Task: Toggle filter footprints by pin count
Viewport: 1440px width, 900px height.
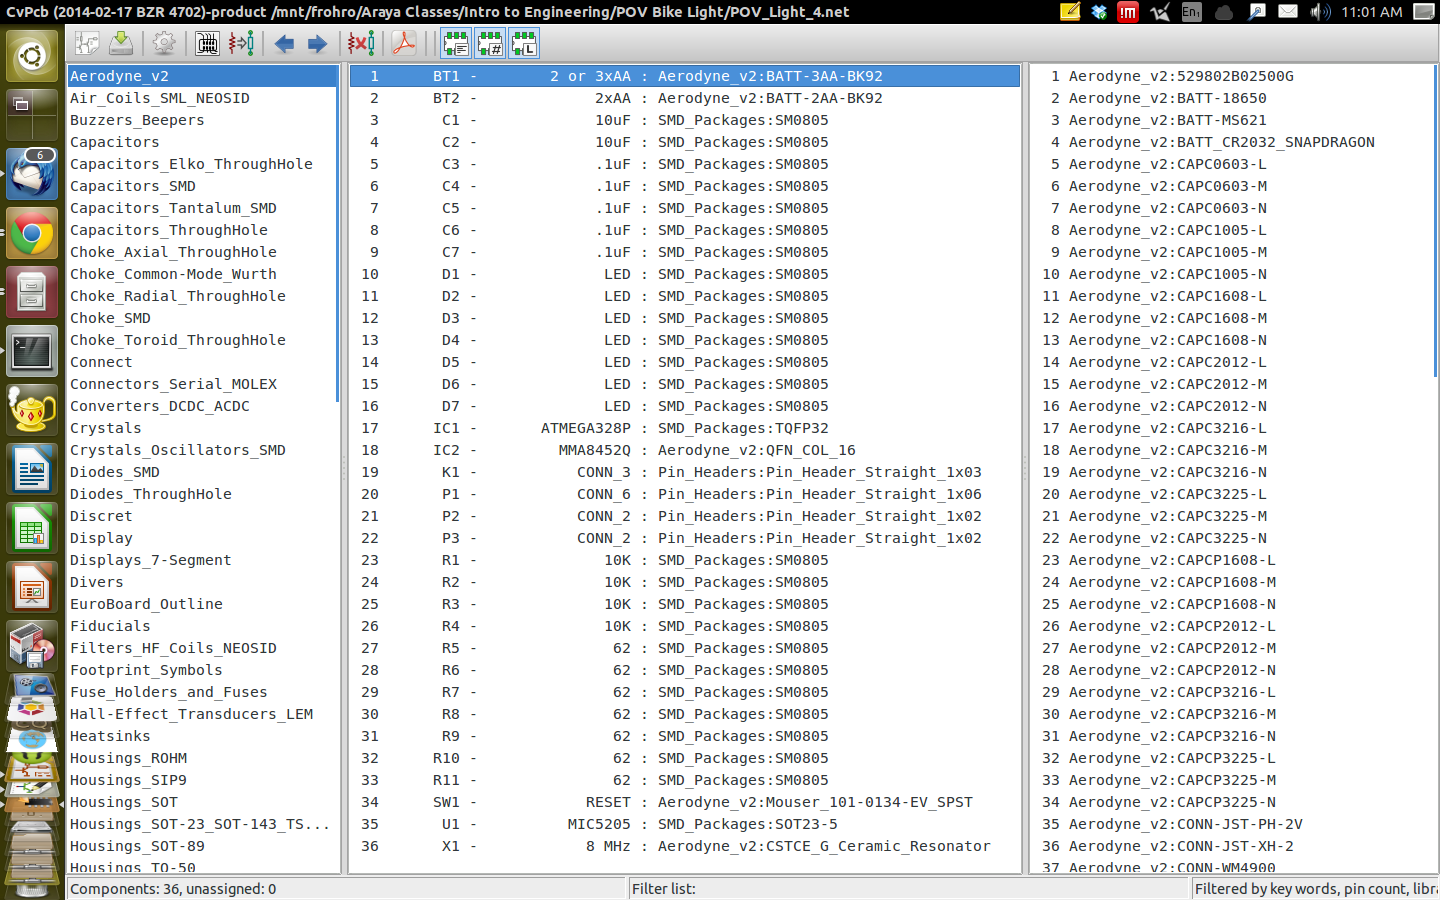Action: pos(490,44)
